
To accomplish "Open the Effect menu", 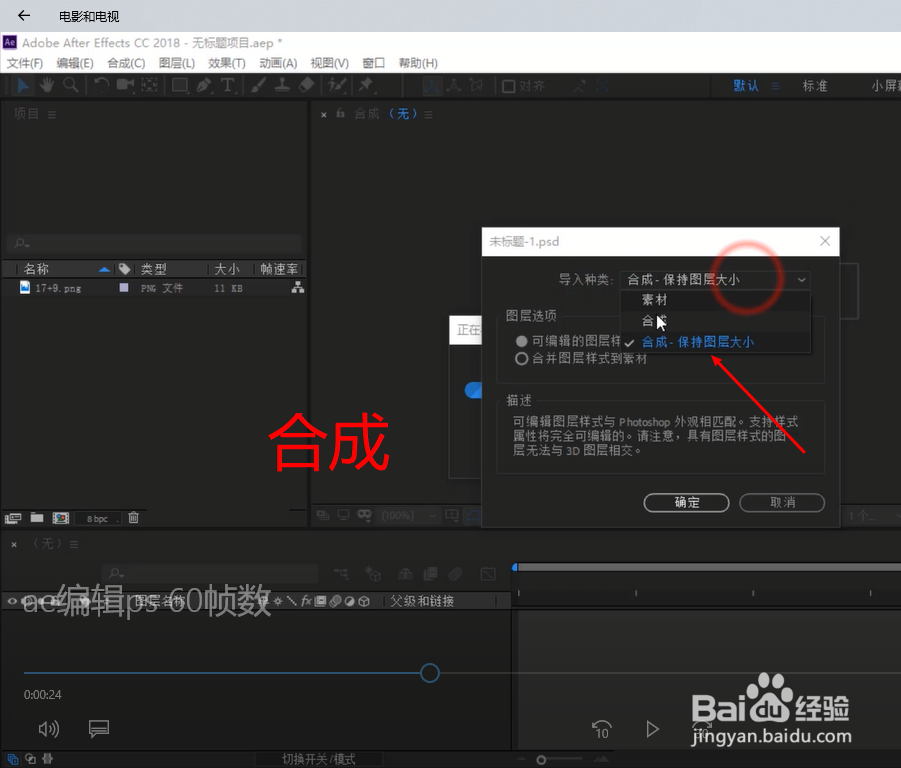I will [x=226, y=63].
